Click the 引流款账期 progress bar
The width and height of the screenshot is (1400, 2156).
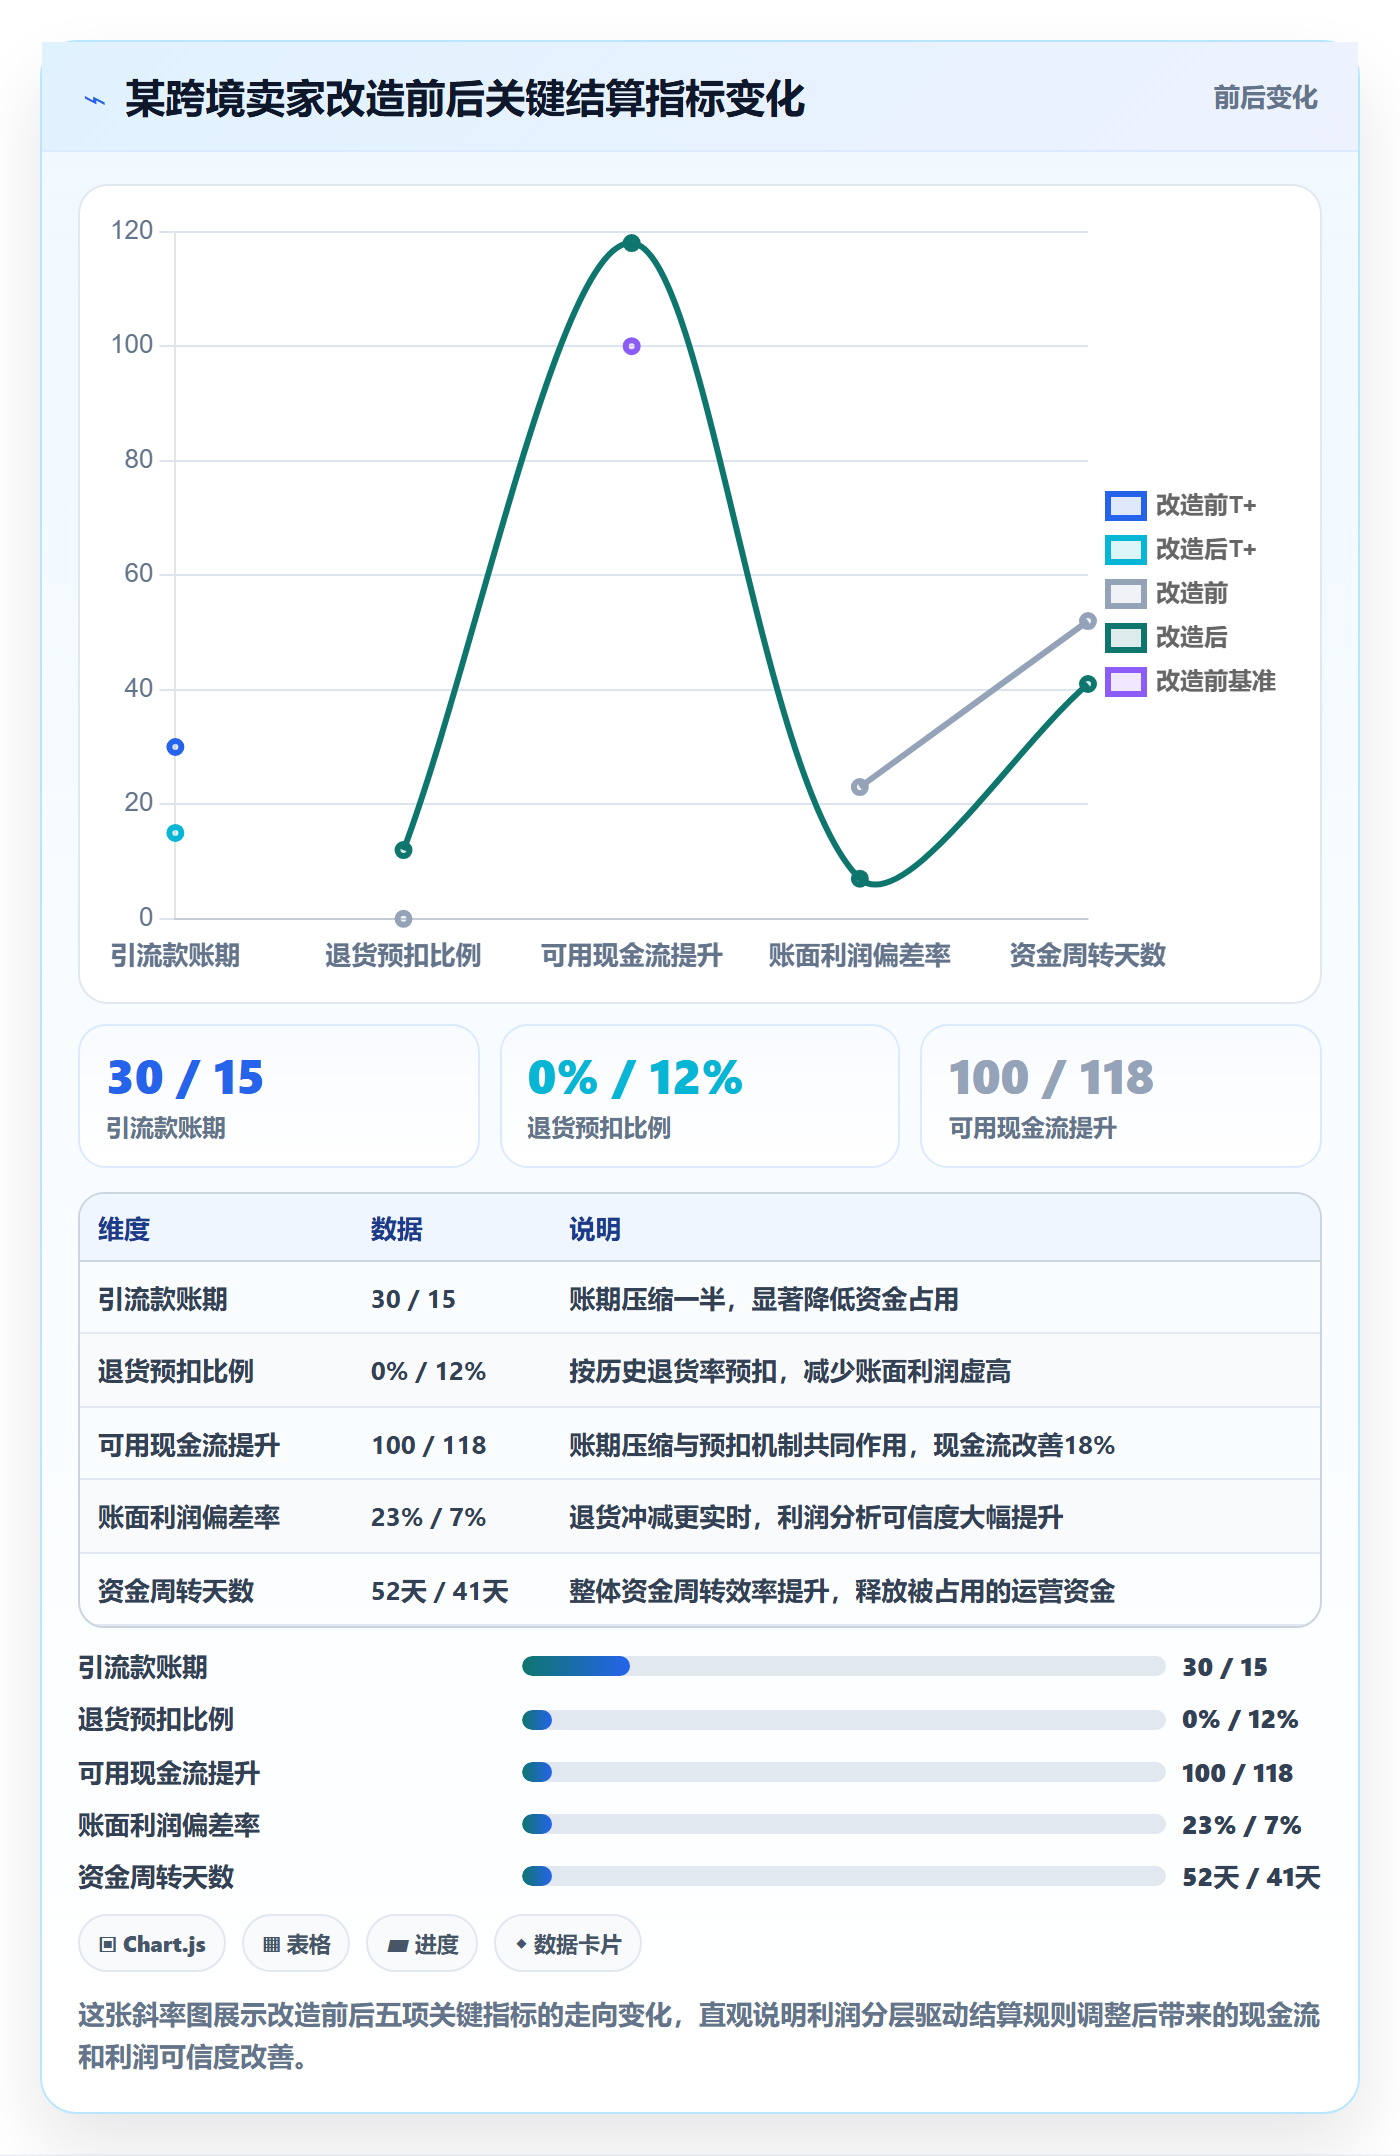pyautogui.click(x=843, y=1666)
